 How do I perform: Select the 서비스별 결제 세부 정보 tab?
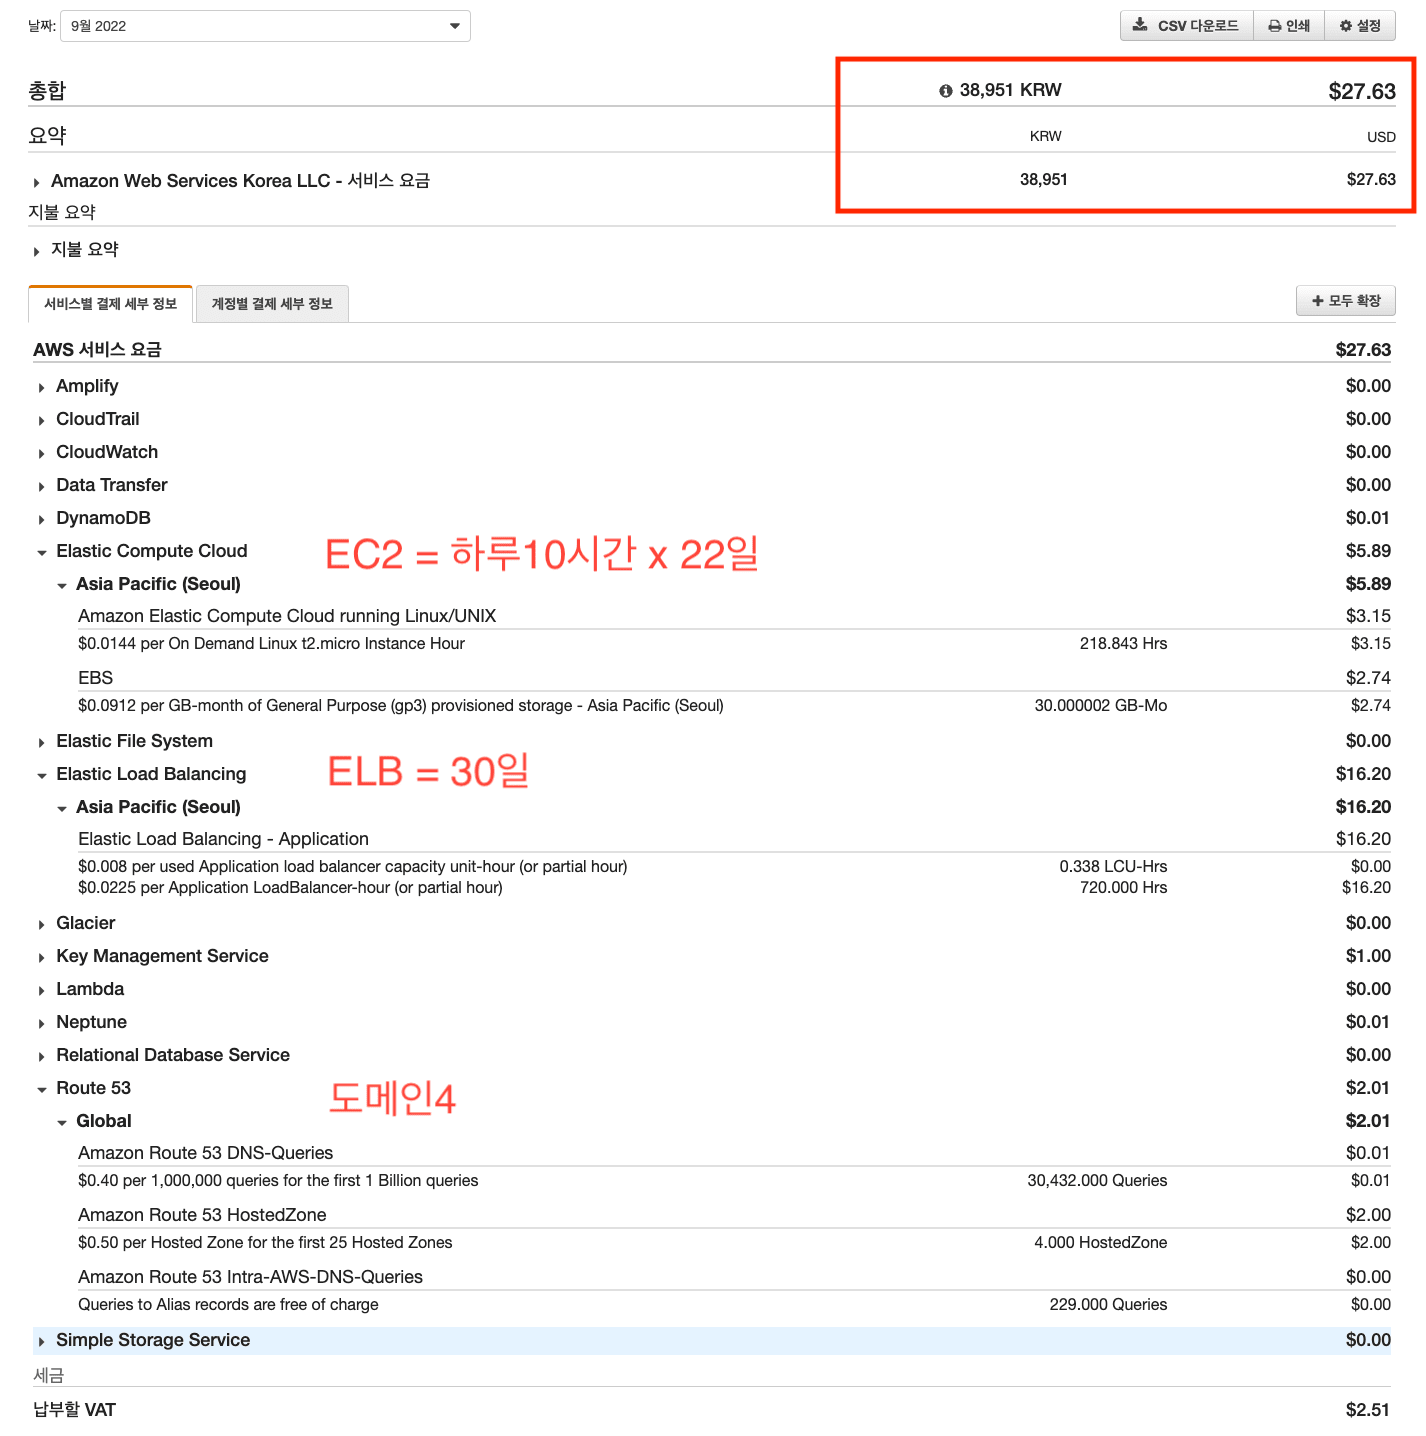click(x=110, y=304)
